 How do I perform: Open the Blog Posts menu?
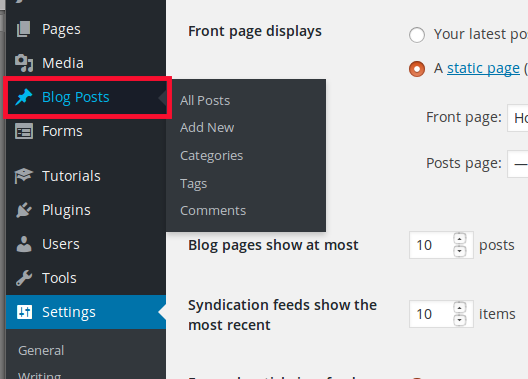[87, 97]
